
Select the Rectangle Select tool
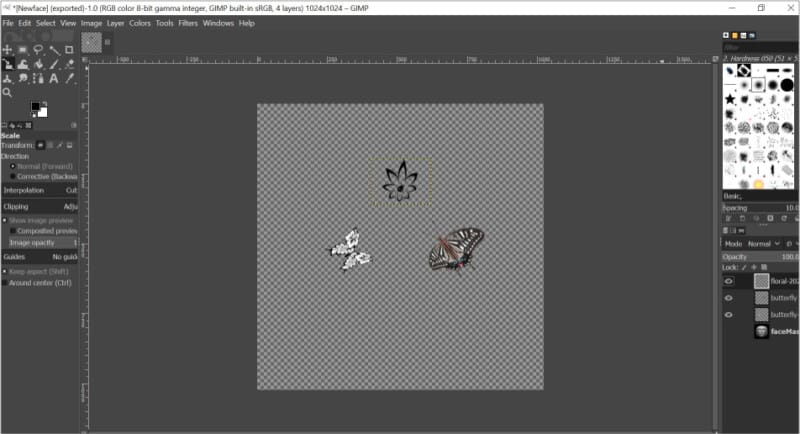tap(22, 49)
